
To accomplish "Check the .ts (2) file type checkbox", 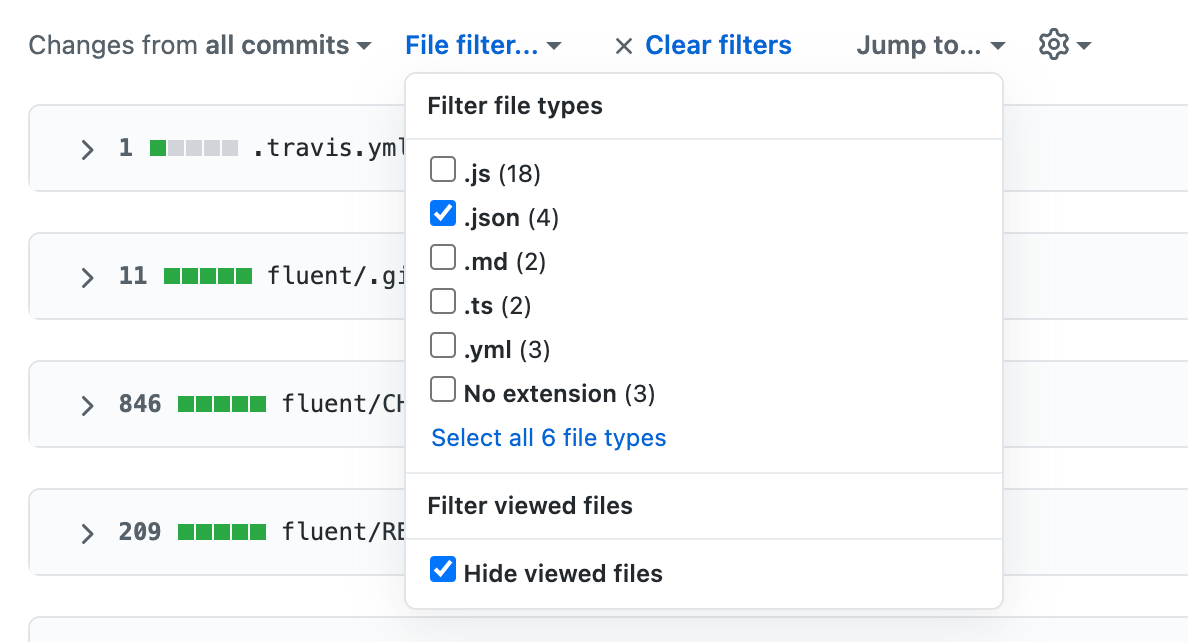I will pyautogui.click(x=442, y=300).
